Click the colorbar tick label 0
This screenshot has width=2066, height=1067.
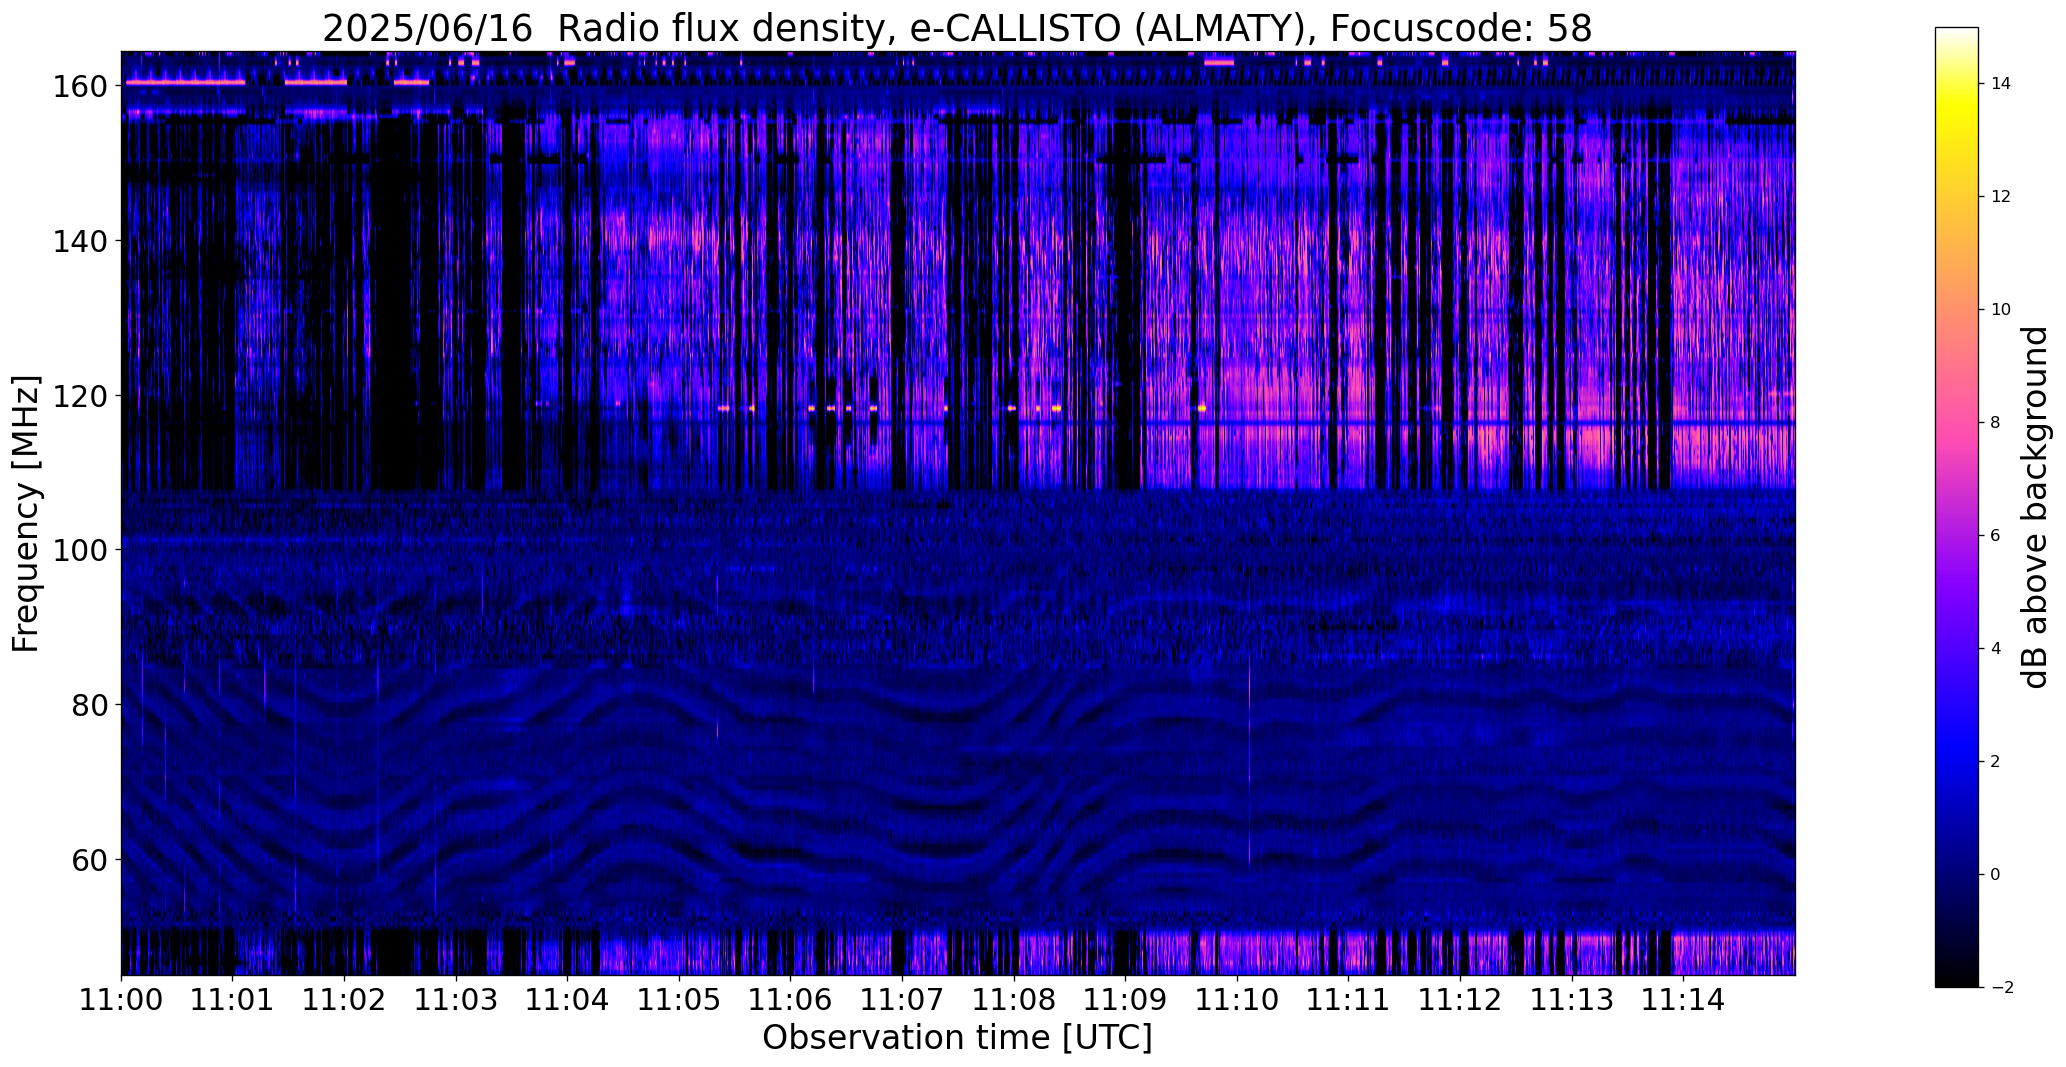[1996, 875]
